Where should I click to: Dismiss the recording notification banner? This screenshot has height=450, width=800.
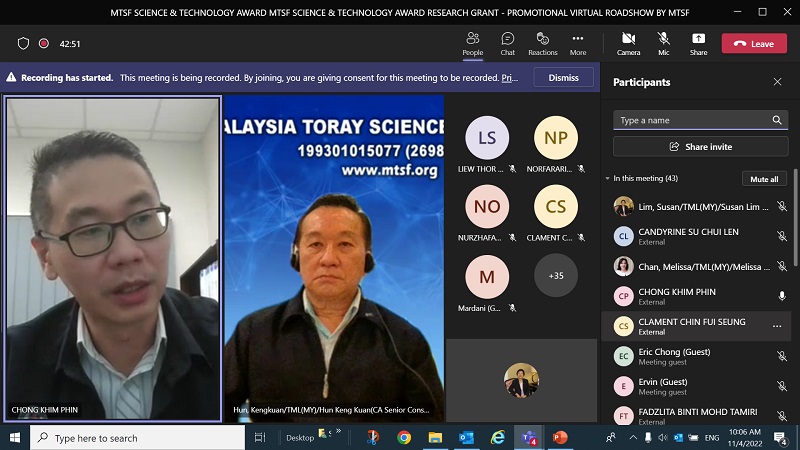click(x=563, y=78)
